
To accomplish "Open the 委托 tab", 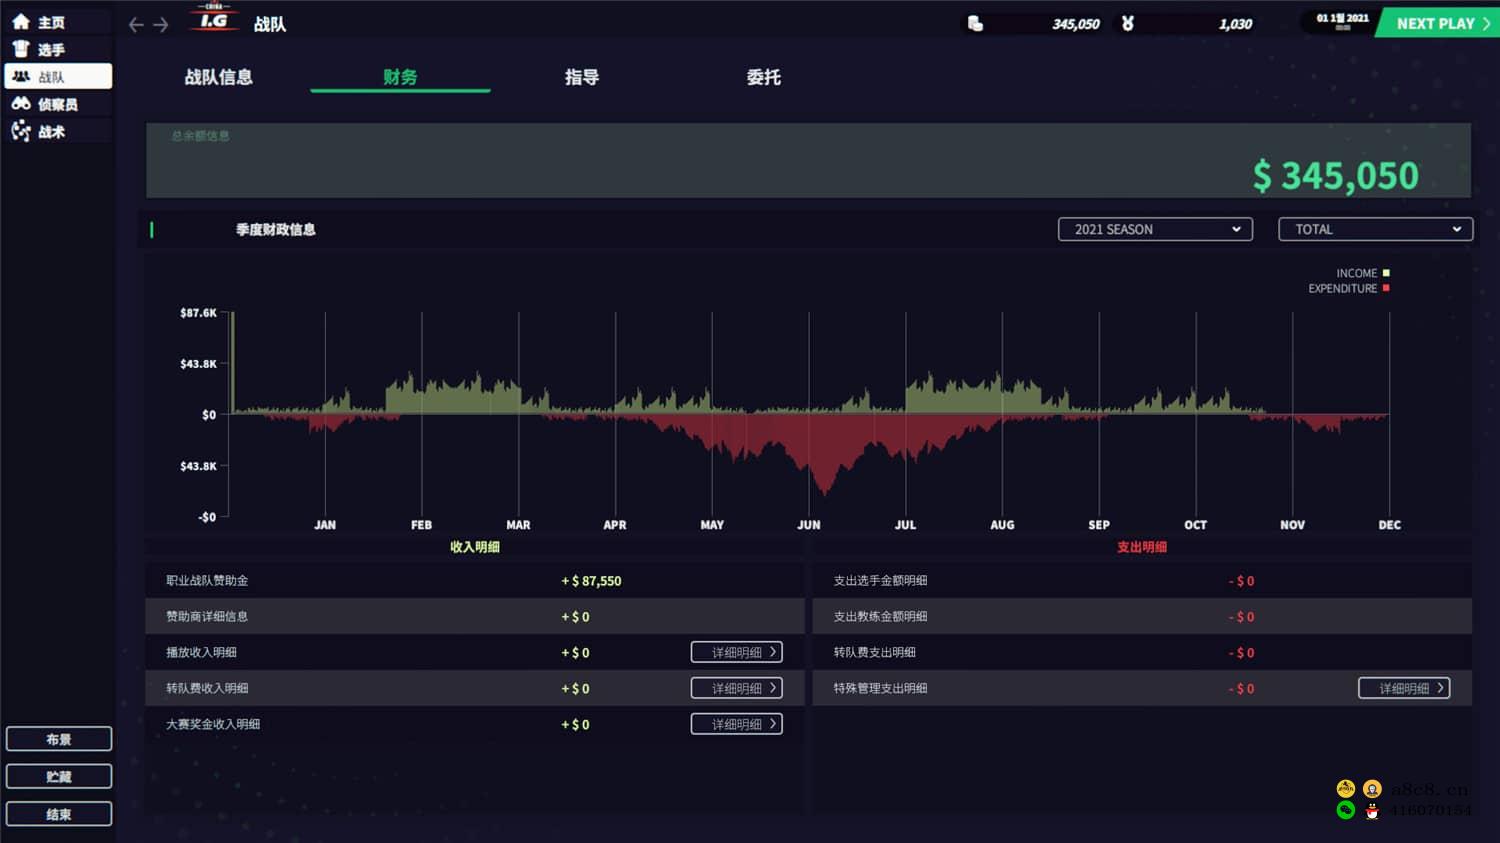I will 763,77.
